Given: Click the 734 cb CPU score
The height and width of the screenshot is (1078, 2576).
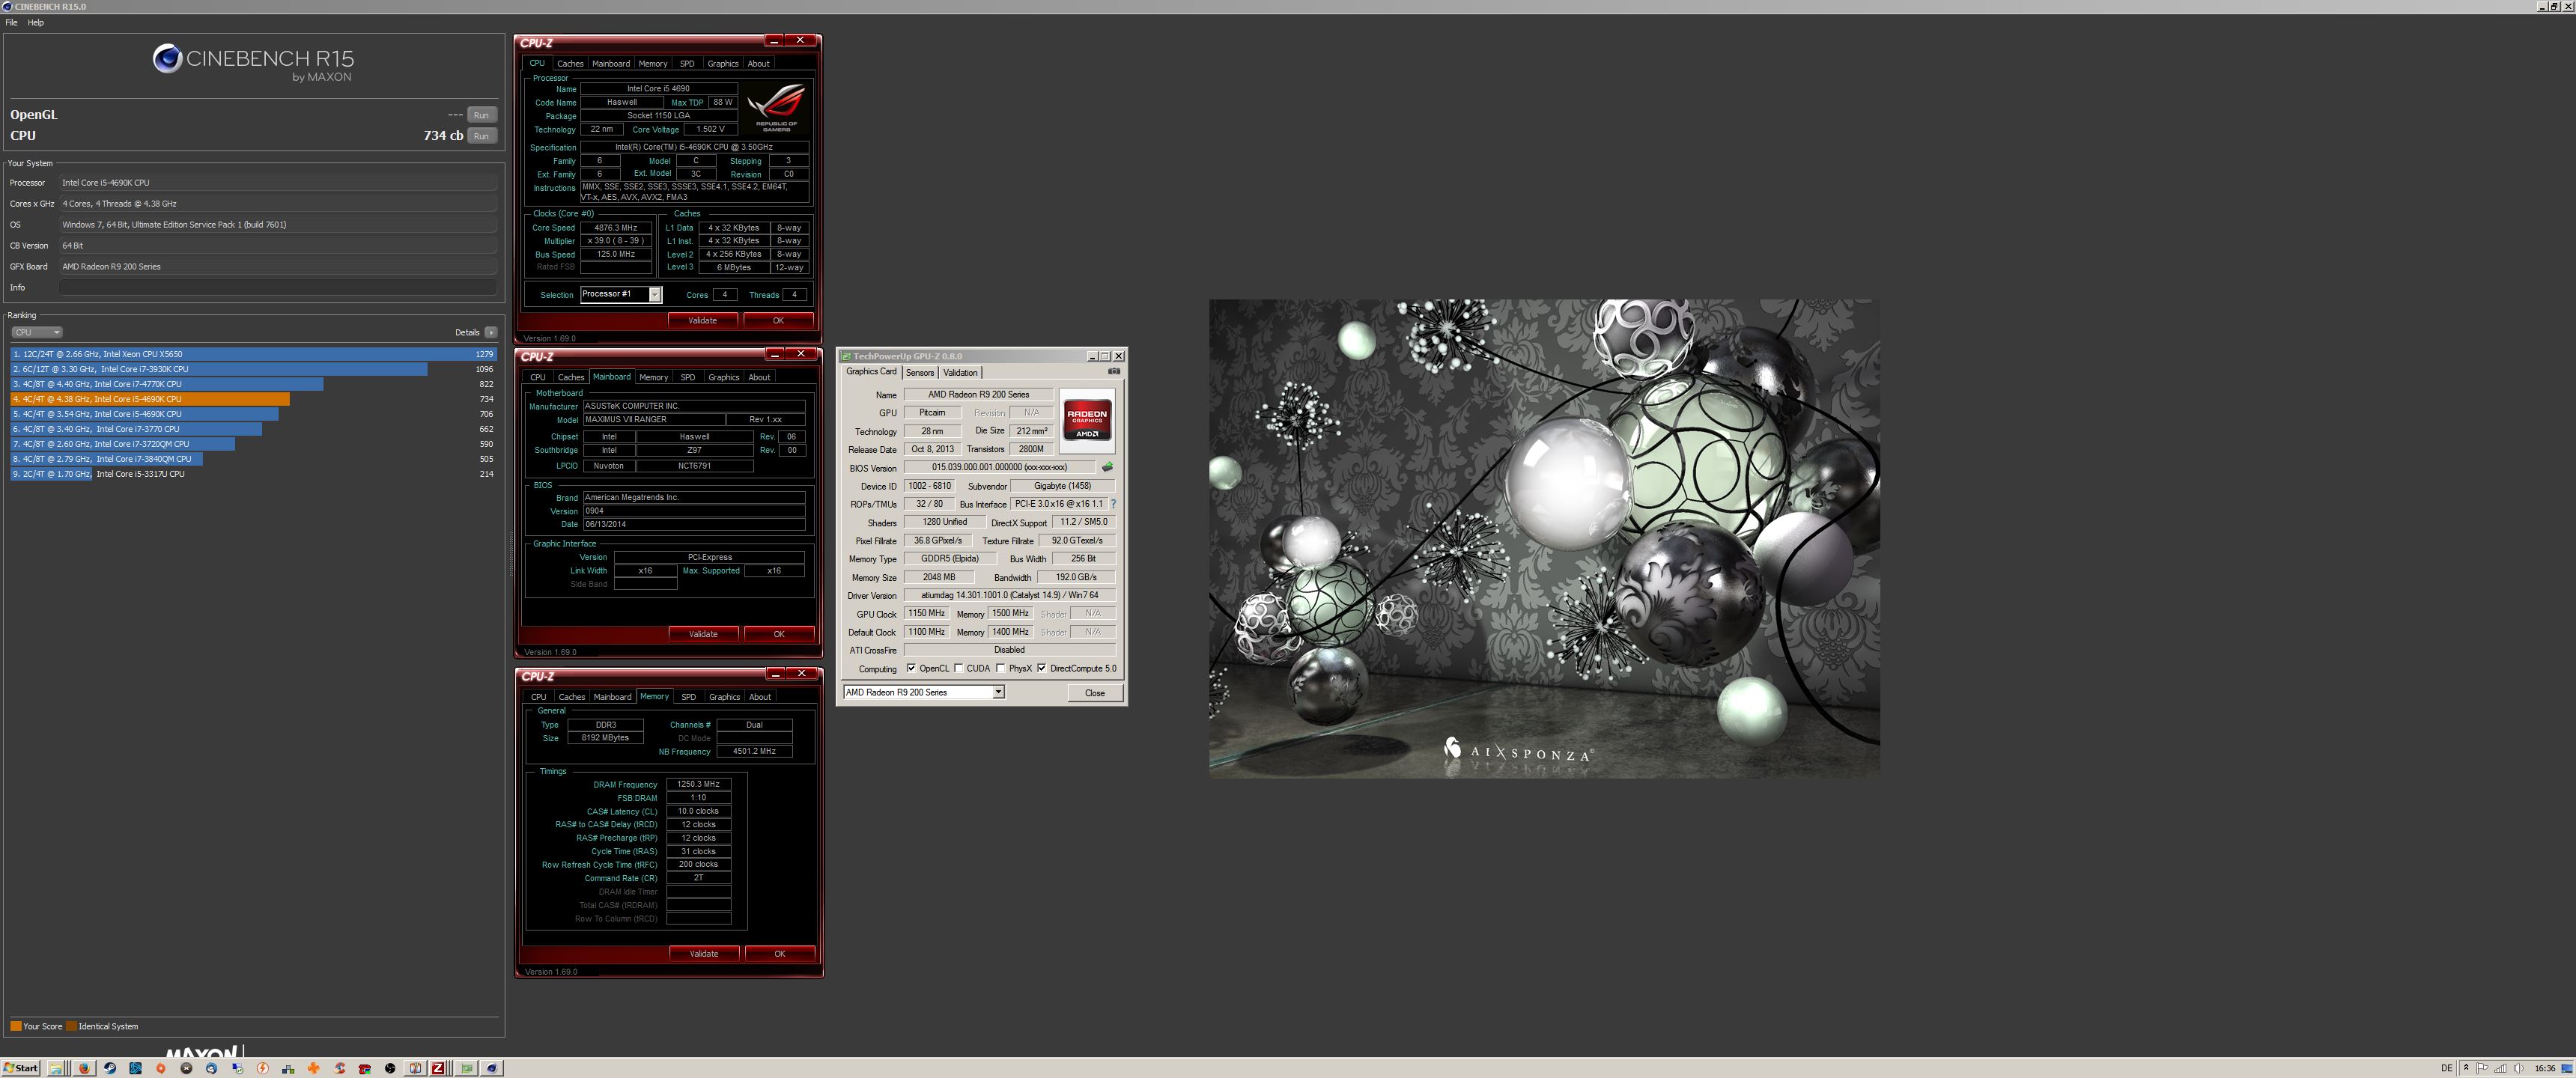Looking at the screenshot, I should (x=443, y=136).
